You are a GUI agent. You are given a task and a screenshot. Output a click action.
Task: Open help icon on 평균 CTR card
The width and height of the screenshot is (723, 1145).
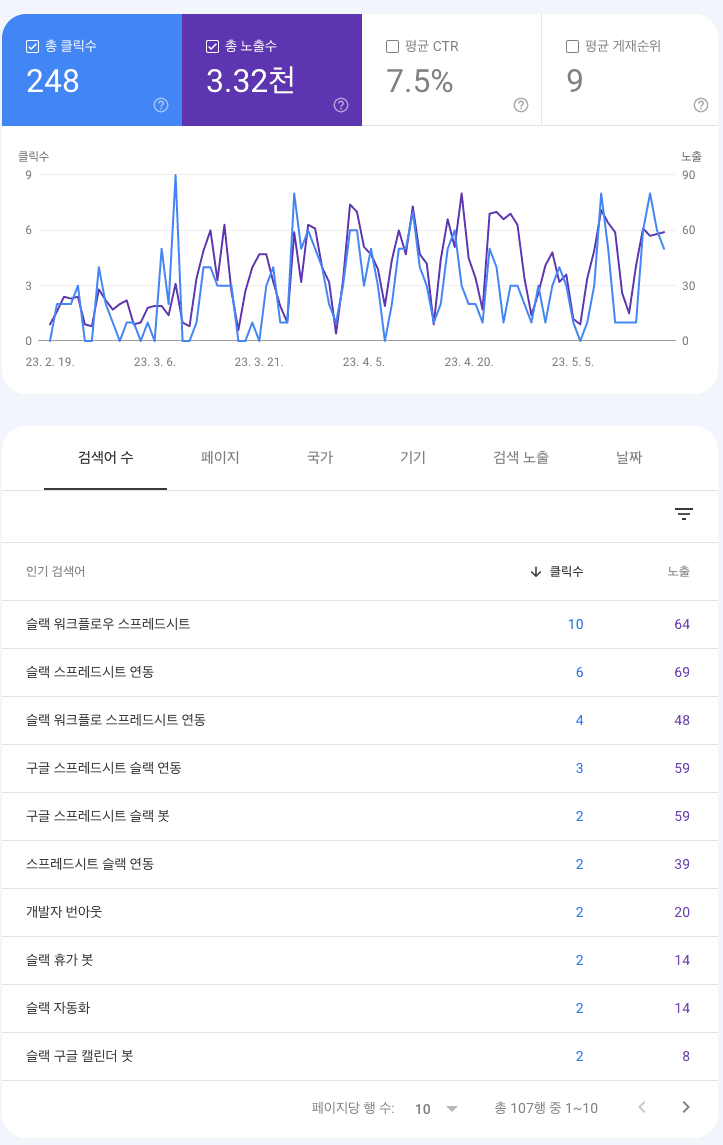point(521,105)
